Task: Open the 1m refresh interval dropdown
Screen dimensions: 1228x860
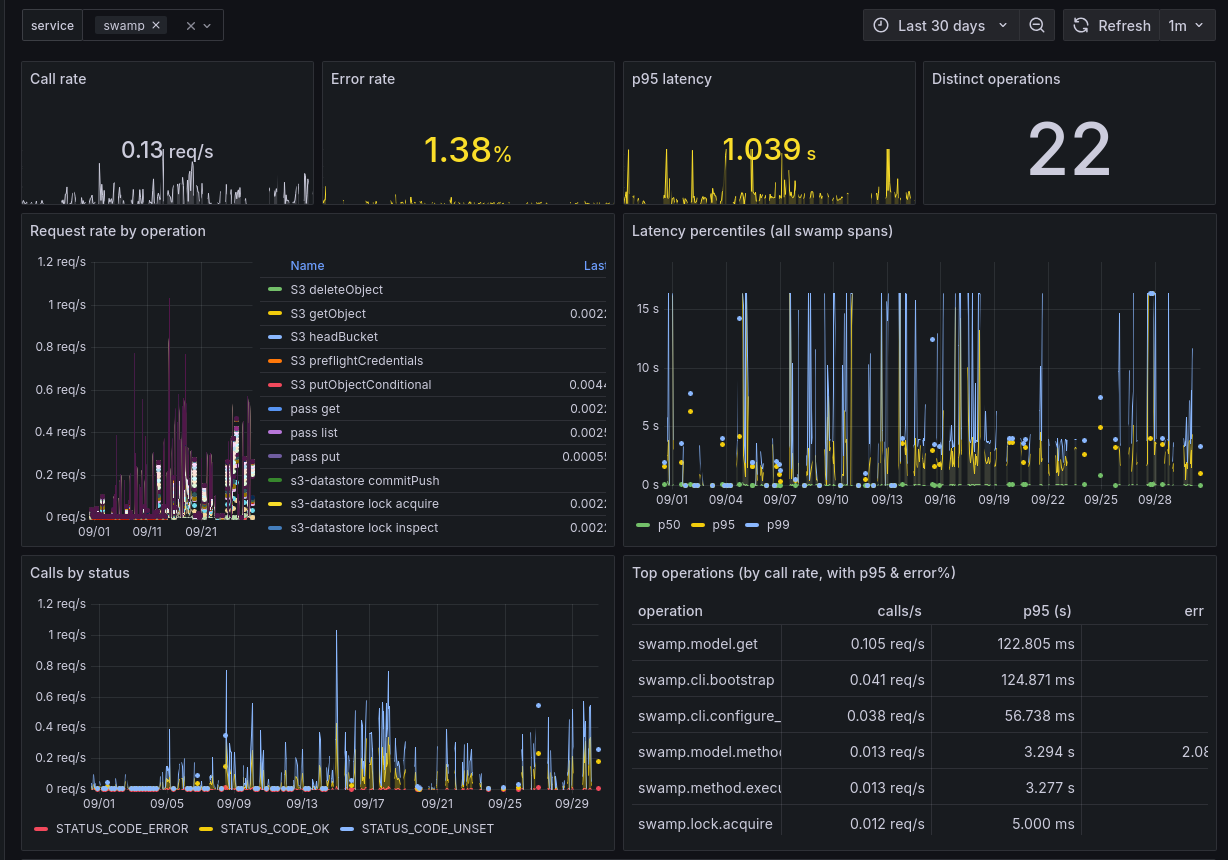Action: tap(1185, 26)
